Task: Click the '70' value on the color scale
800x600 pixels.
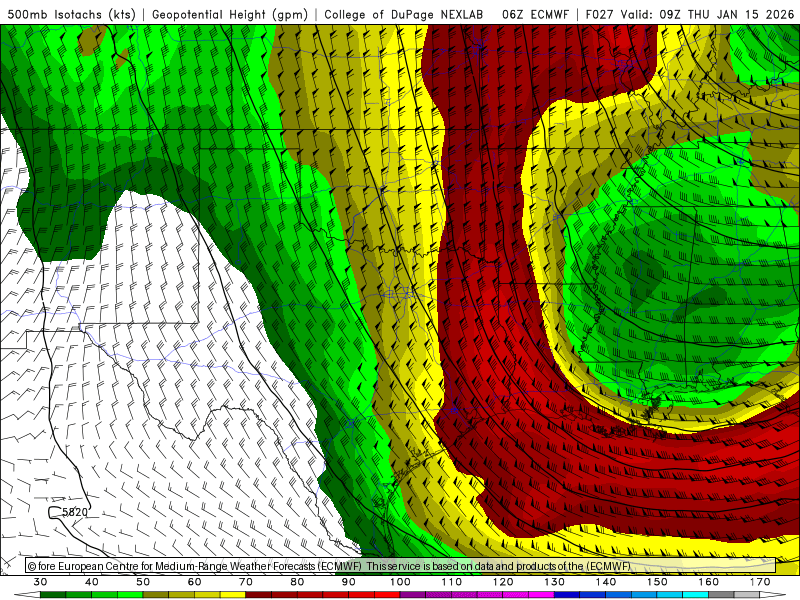Action: click(246, 582)
